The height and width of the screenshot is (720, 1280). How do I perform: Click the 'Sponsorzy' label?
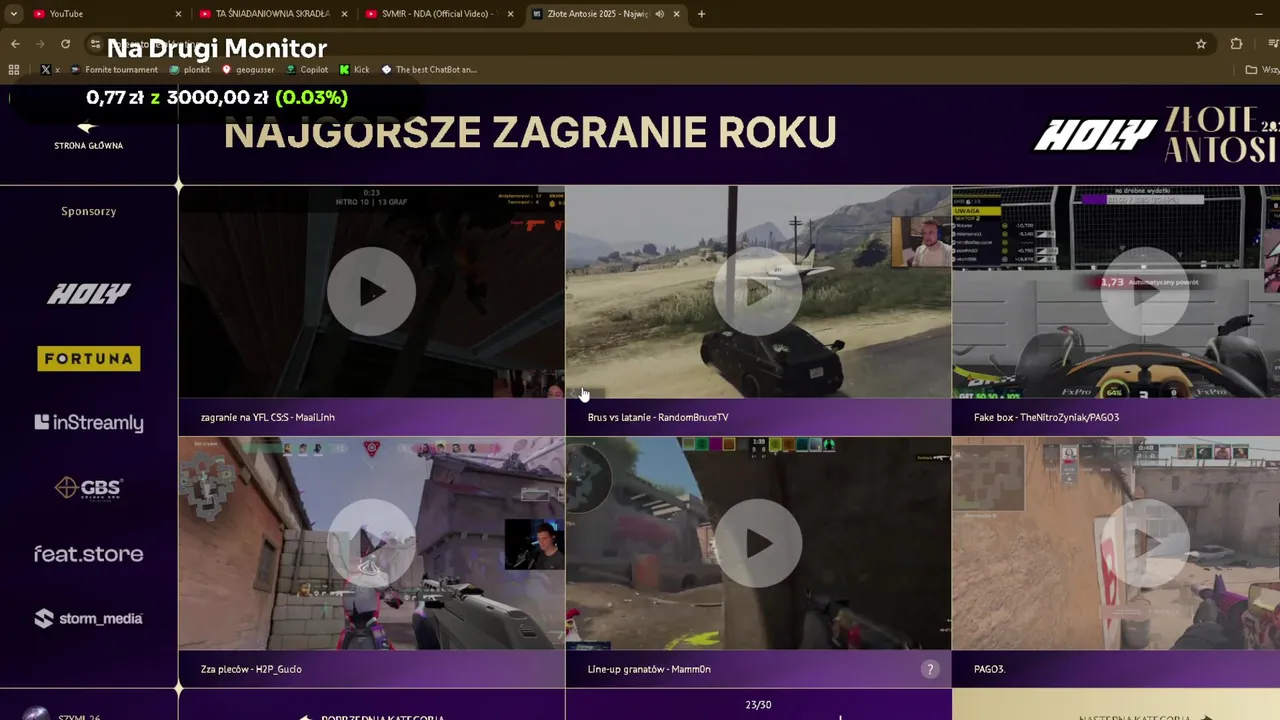coord(88,211)
